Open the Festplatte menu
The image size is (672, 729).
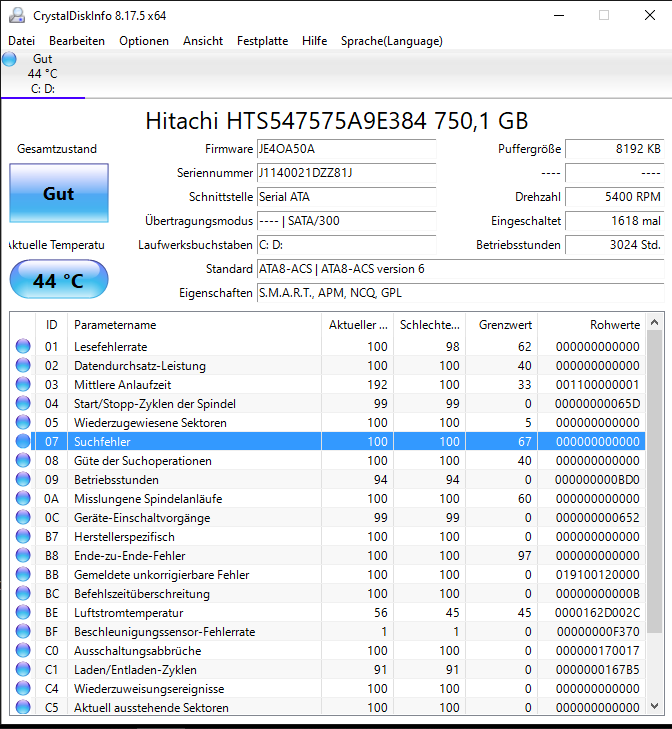(262, 41)
